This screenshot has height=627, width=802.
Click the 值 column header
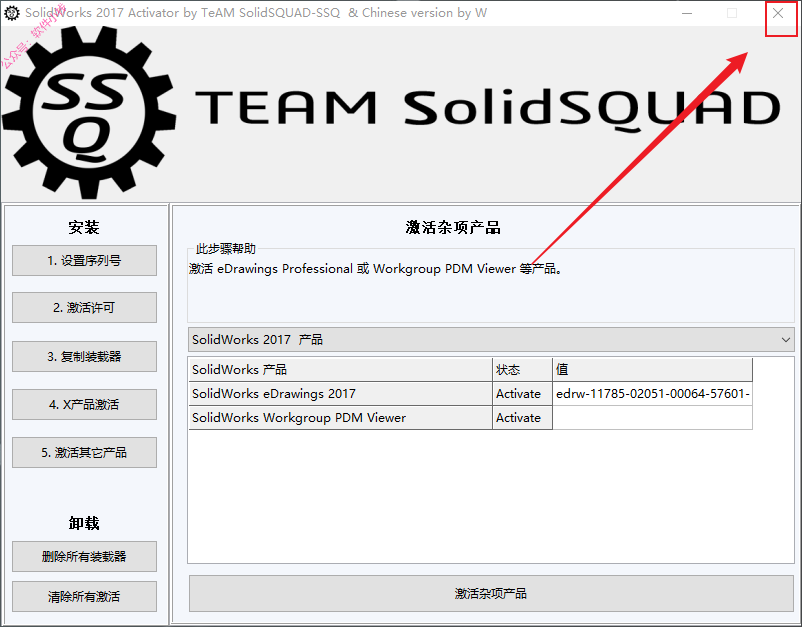pos(653,370)
